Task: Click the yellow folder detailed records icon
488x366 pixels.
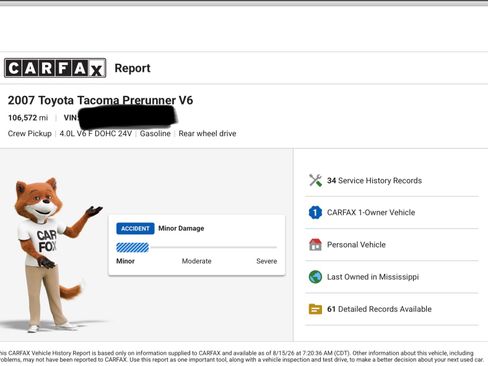Action: 315,309
